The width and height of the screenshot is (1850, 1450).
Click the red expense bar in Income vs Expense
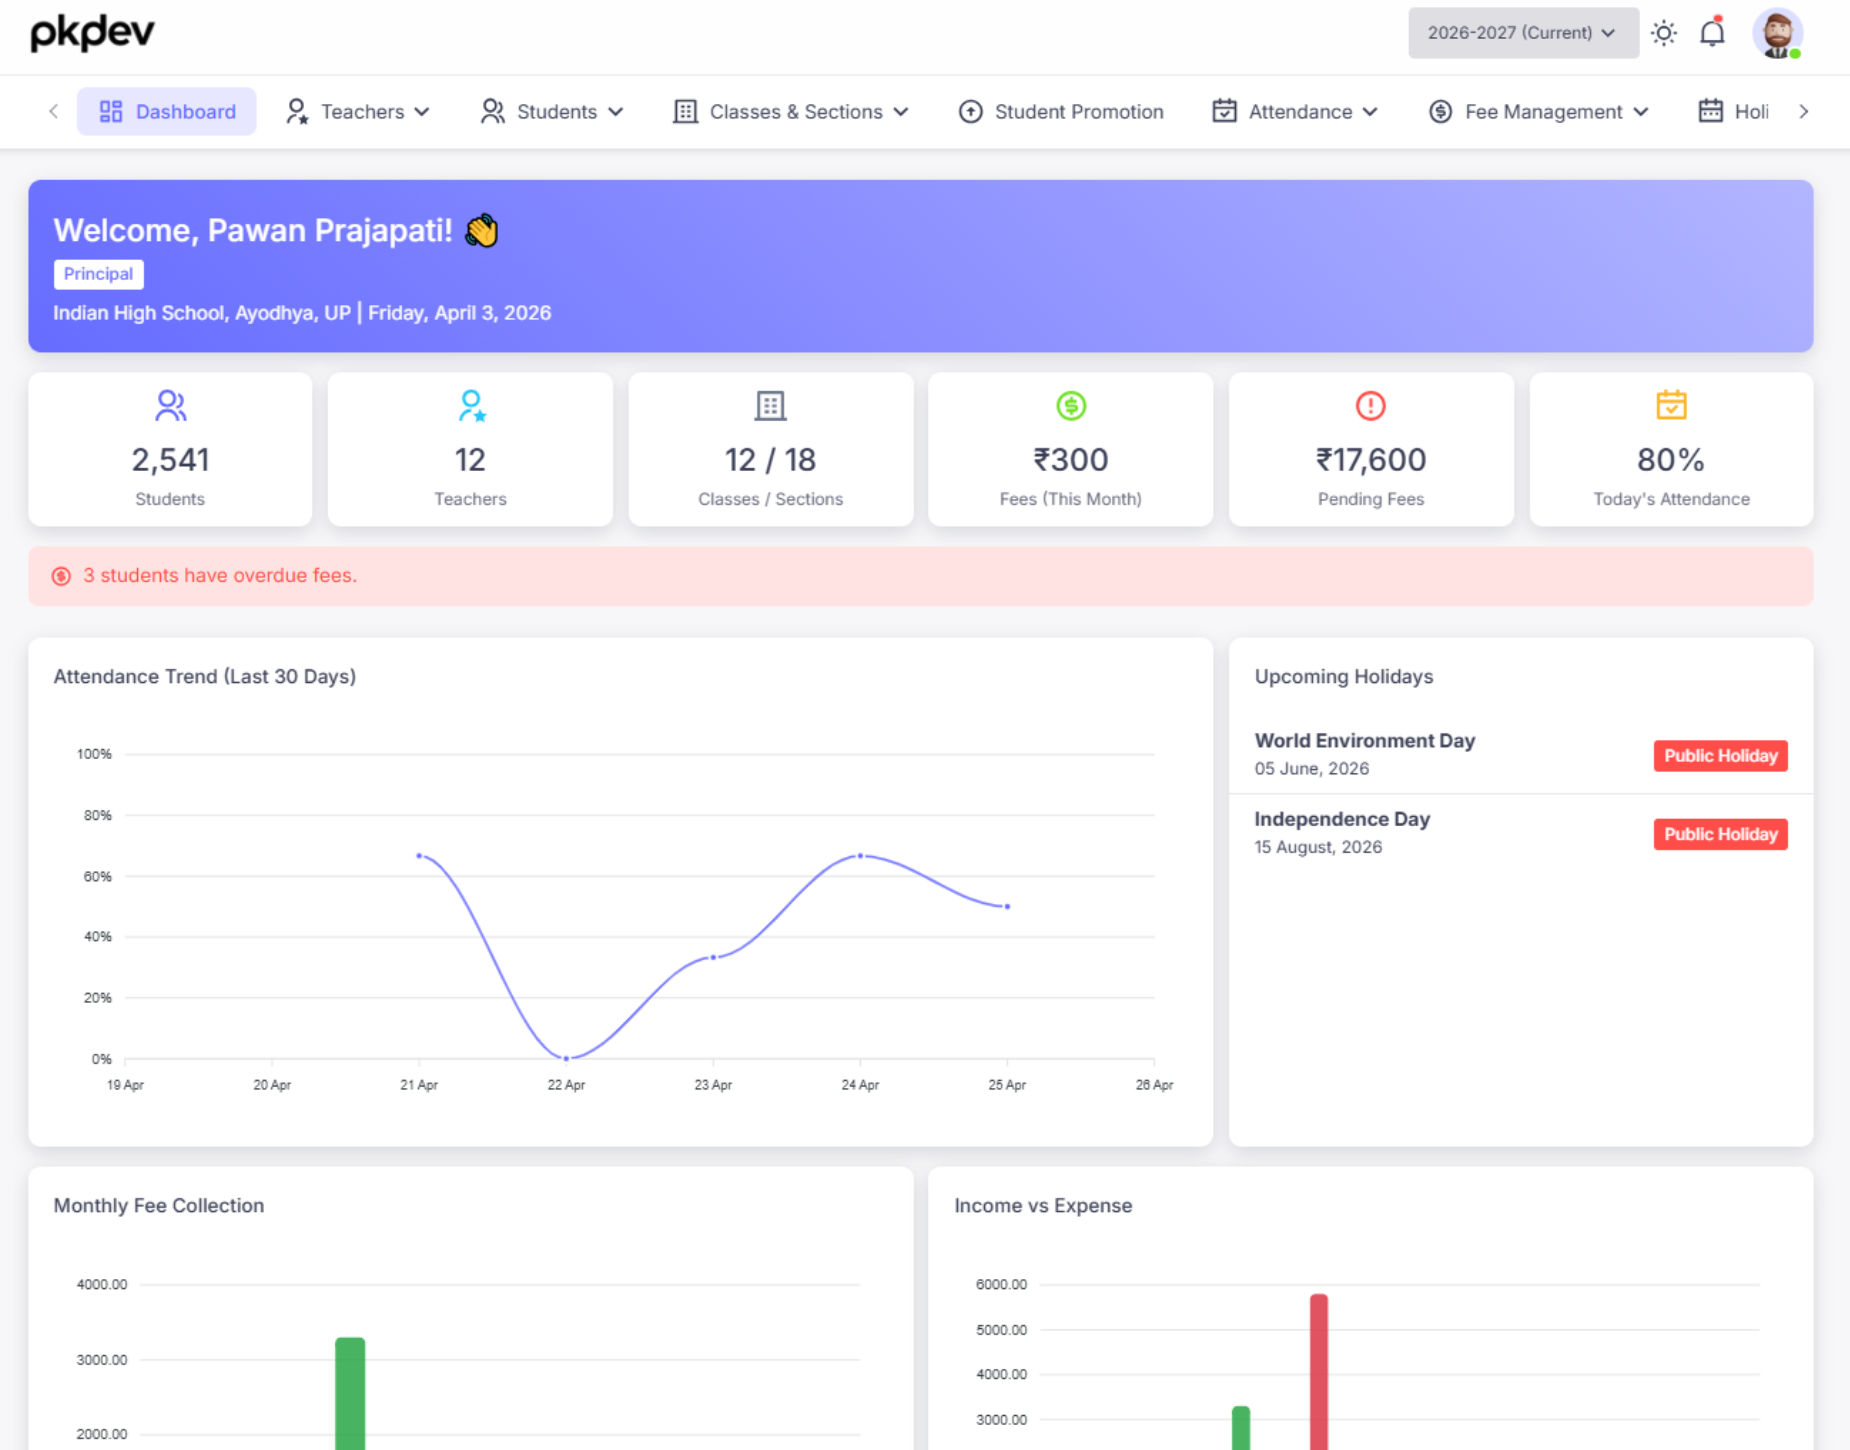[1319, 1372]
